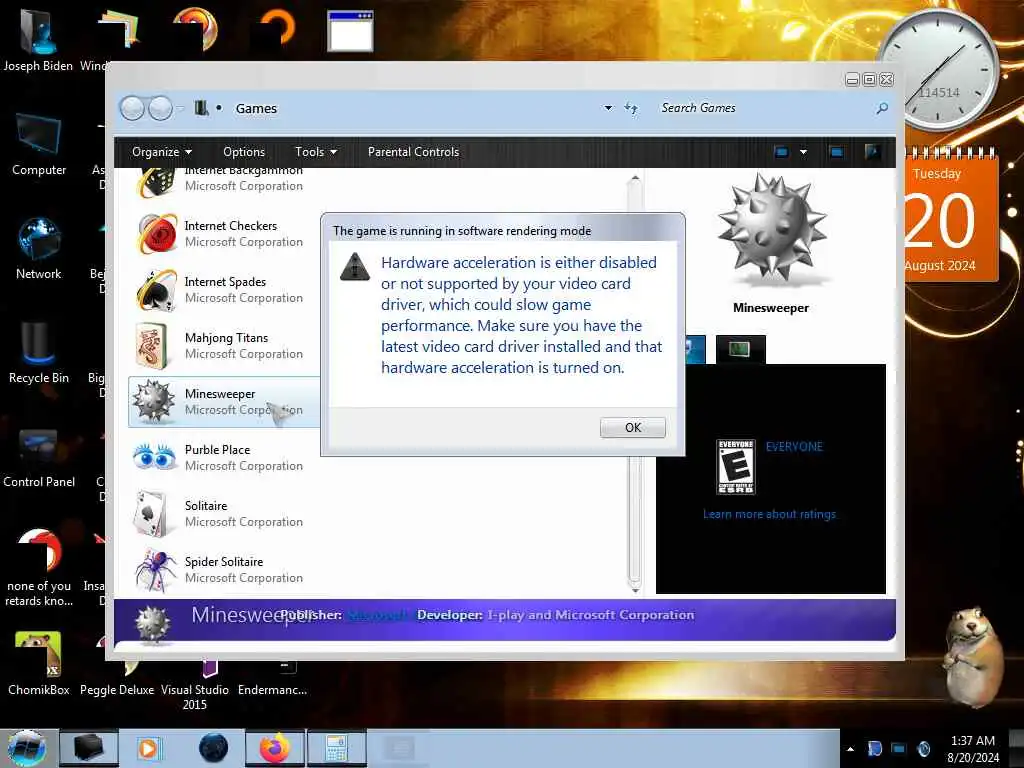1024x768 pixels.
Task: Select the Purble Place eyes icon
Action: tap(155, 457)
